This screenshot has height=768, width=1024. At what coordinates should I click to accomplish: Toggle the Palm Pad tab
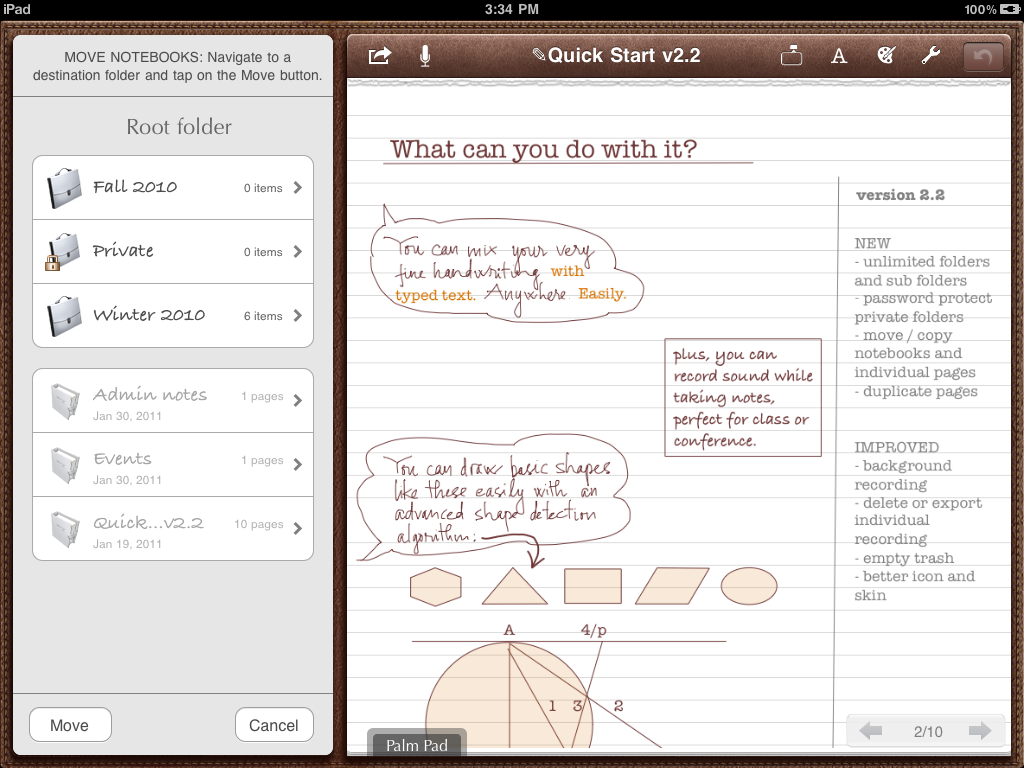(416, 745)
